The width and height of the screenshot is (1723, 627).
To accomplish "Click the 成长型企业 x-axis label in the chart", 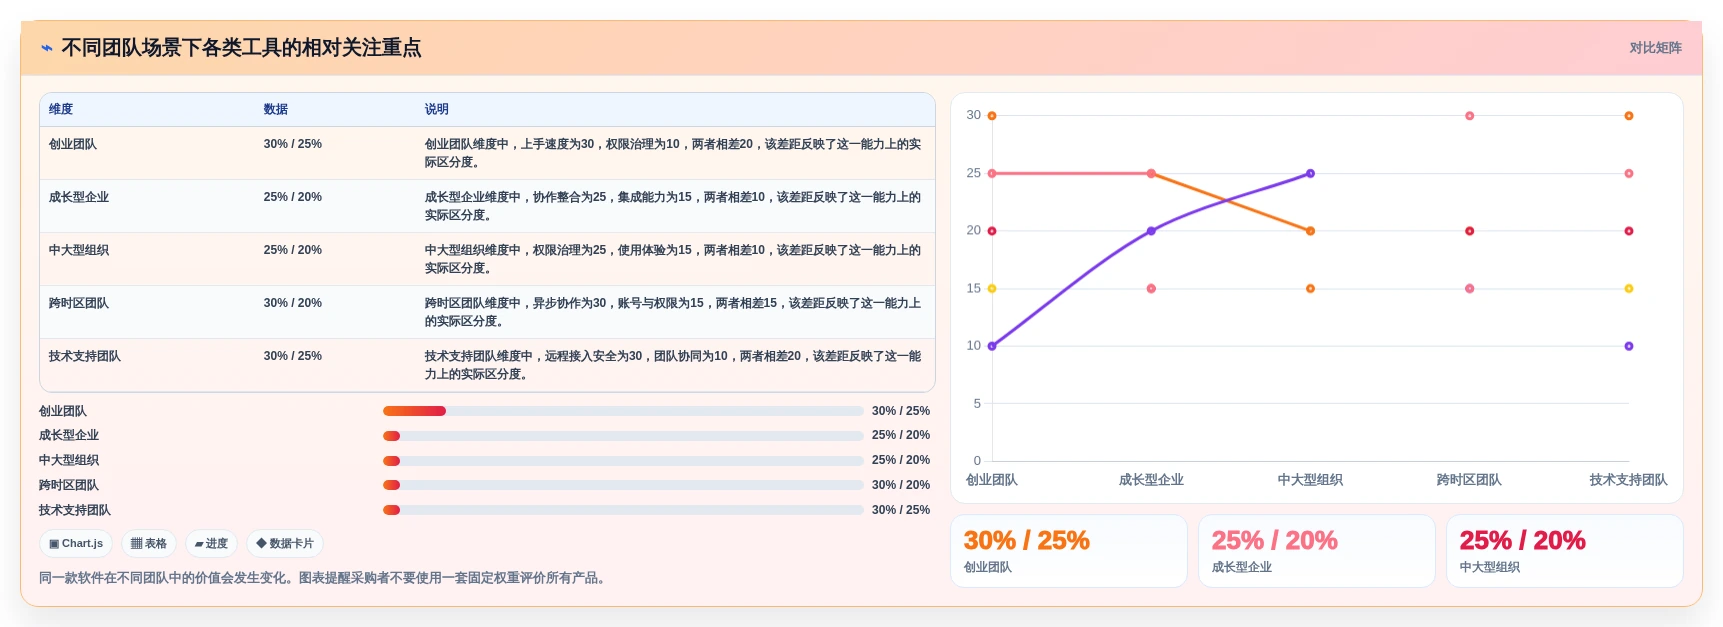I will pos(1151,480).
